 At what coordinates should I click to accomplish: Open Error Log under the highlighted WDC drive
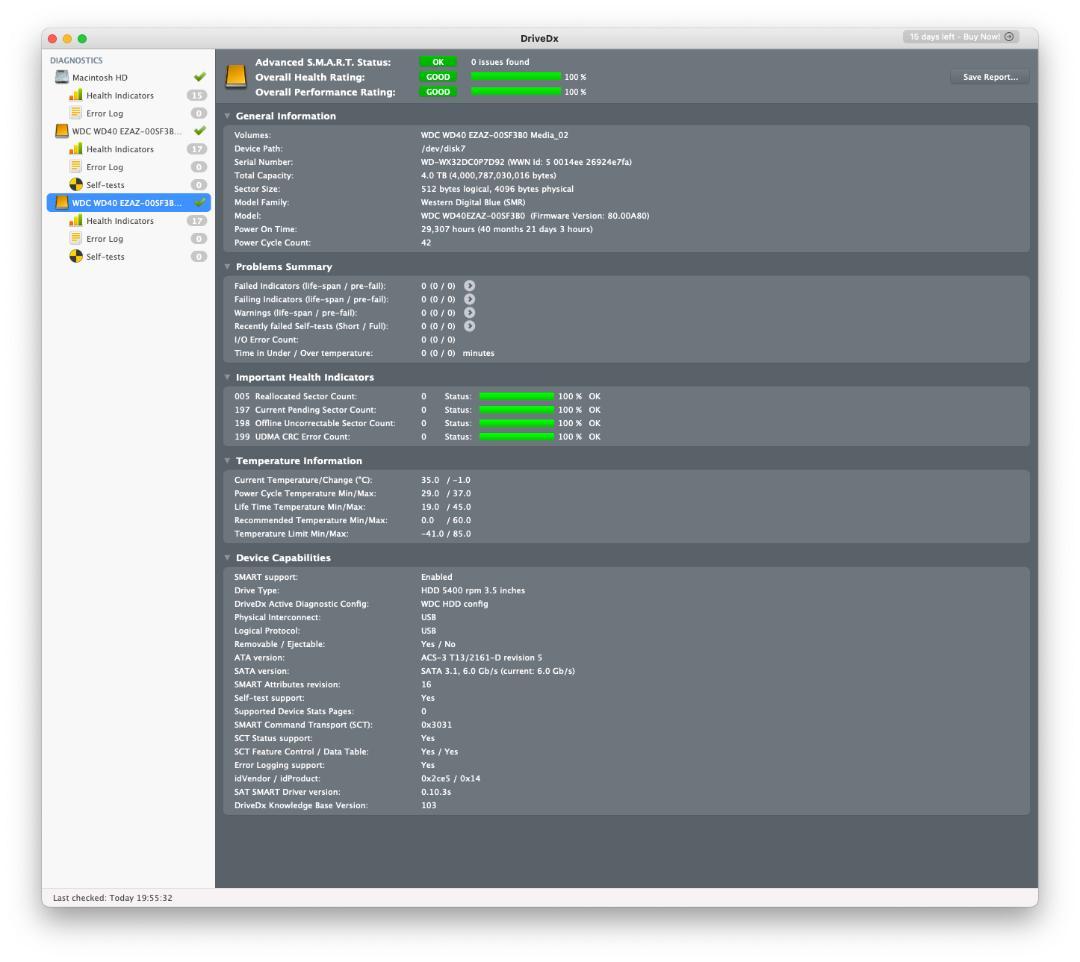104,239
